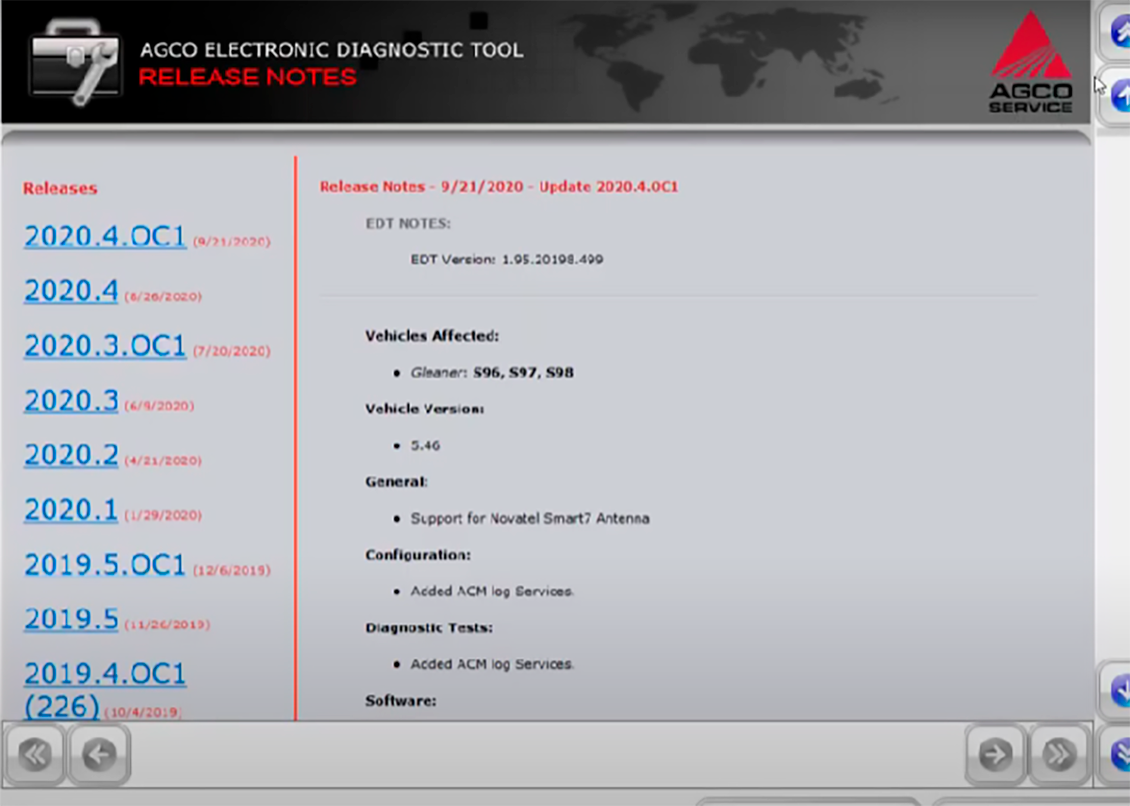The image size is (1130, 806).
Task: Click the Release Notes 9/21/2020 heading
Action: (498, 186)
